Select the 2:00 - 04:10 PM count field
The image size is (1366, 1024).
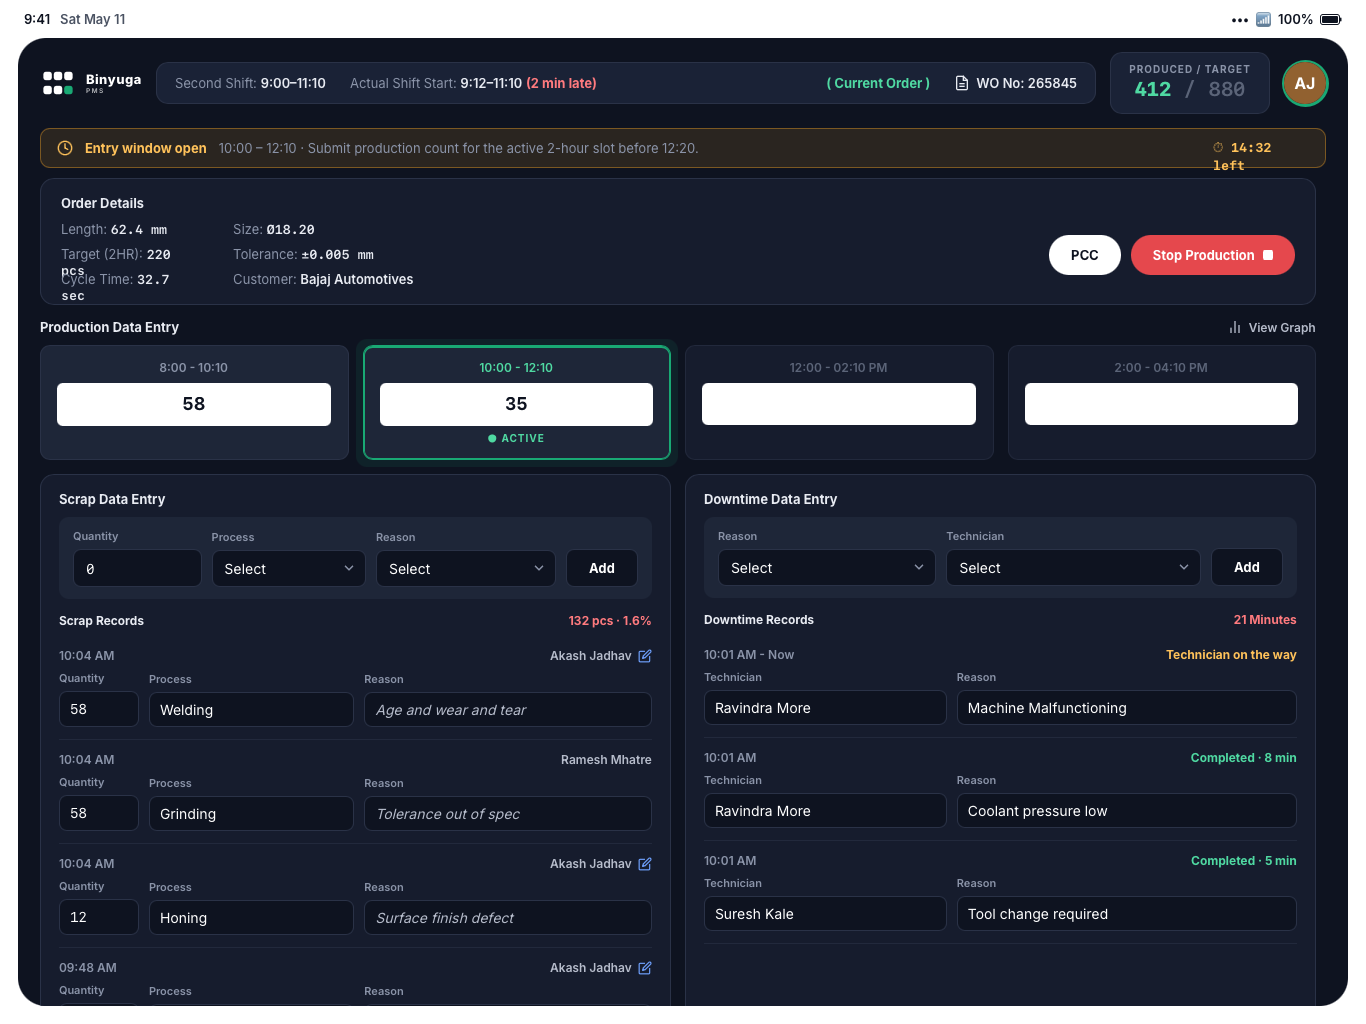click(1161, 404)
